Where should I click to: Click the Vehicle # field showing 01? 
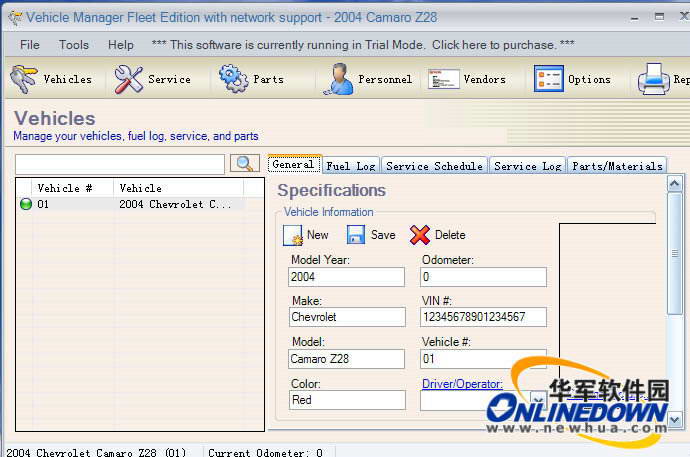click(x=483, y=359)
